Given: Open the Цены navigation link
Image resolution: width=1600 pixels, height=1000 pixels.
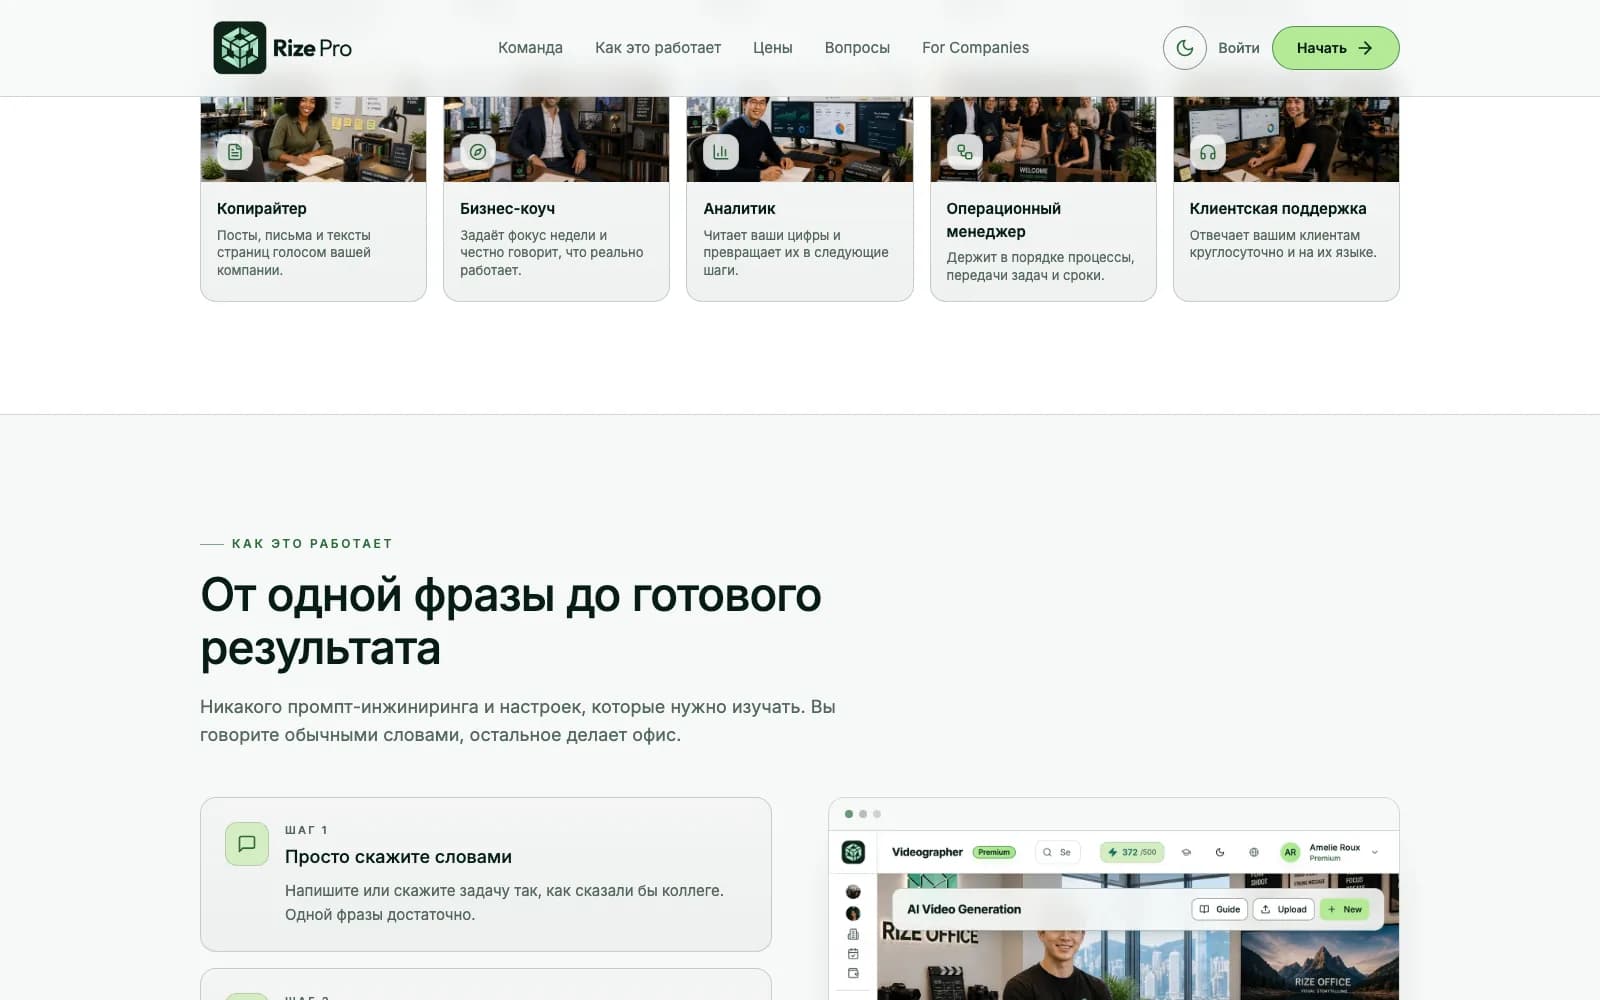Looking at the screenshot, I should [x=773, y=48].
